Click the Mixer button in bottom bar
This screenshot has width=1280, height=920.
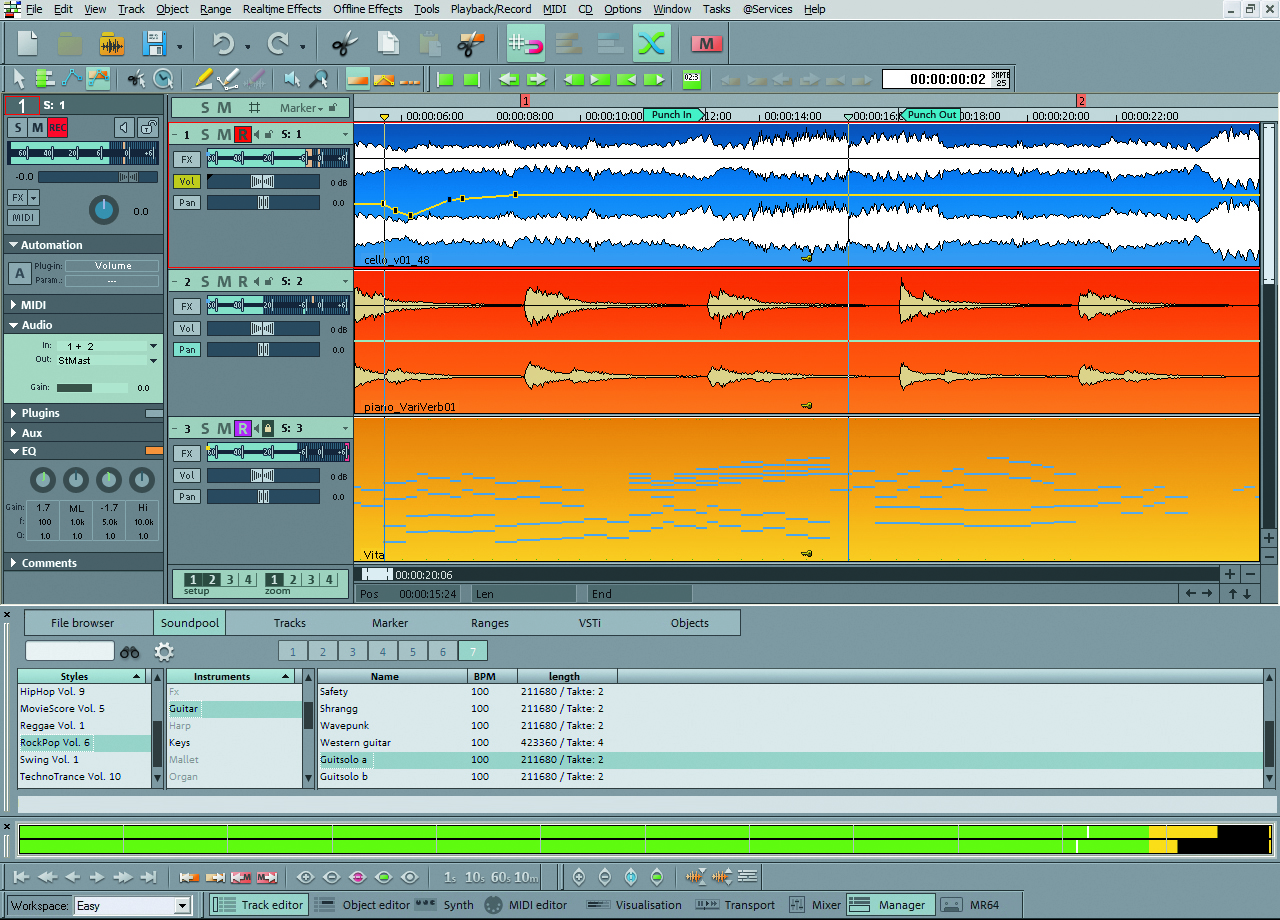(815, 905)
